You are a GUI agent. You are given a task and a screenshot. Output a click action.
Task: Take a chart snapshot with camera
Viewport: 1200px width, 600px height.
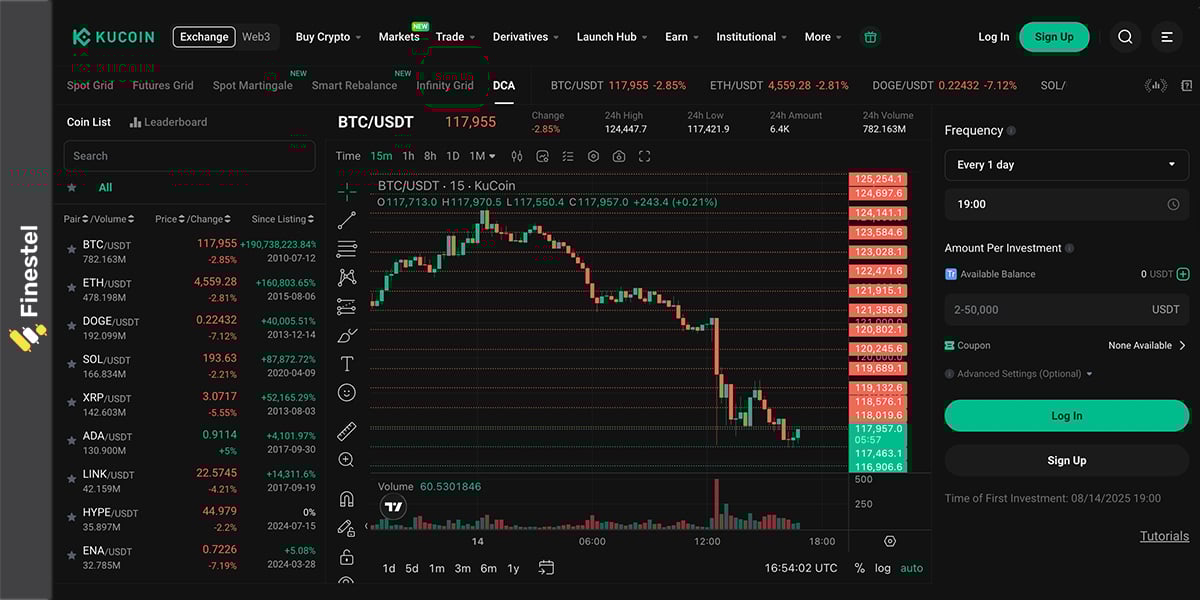point(619,156)
